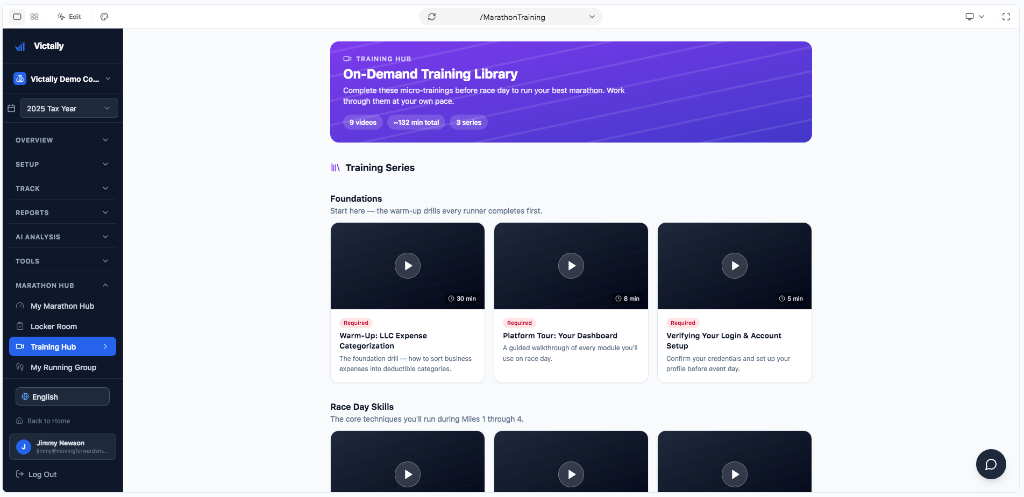Play the middle Race Day Skills video

[x=571, y=474]
